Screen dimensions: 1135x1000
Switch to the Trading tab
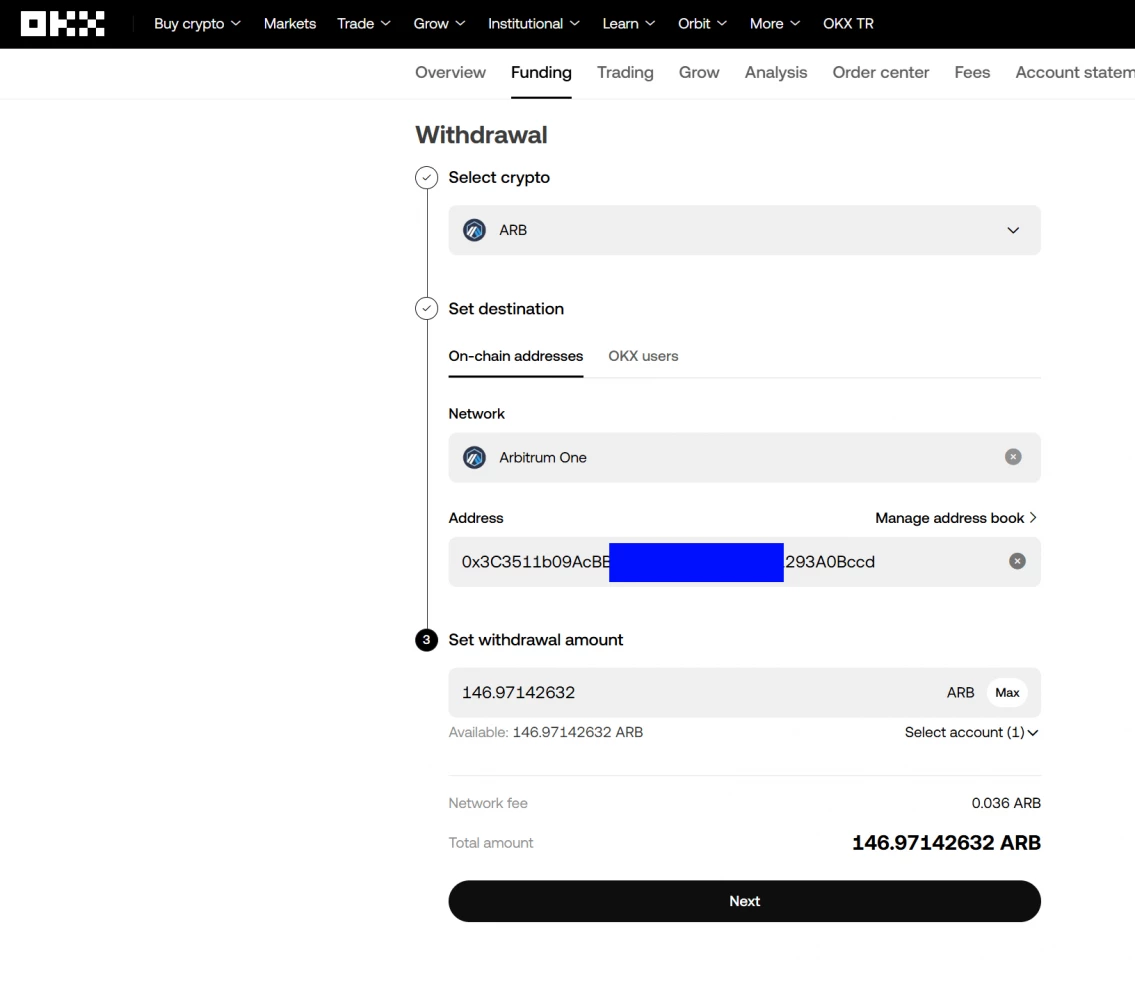625,72
